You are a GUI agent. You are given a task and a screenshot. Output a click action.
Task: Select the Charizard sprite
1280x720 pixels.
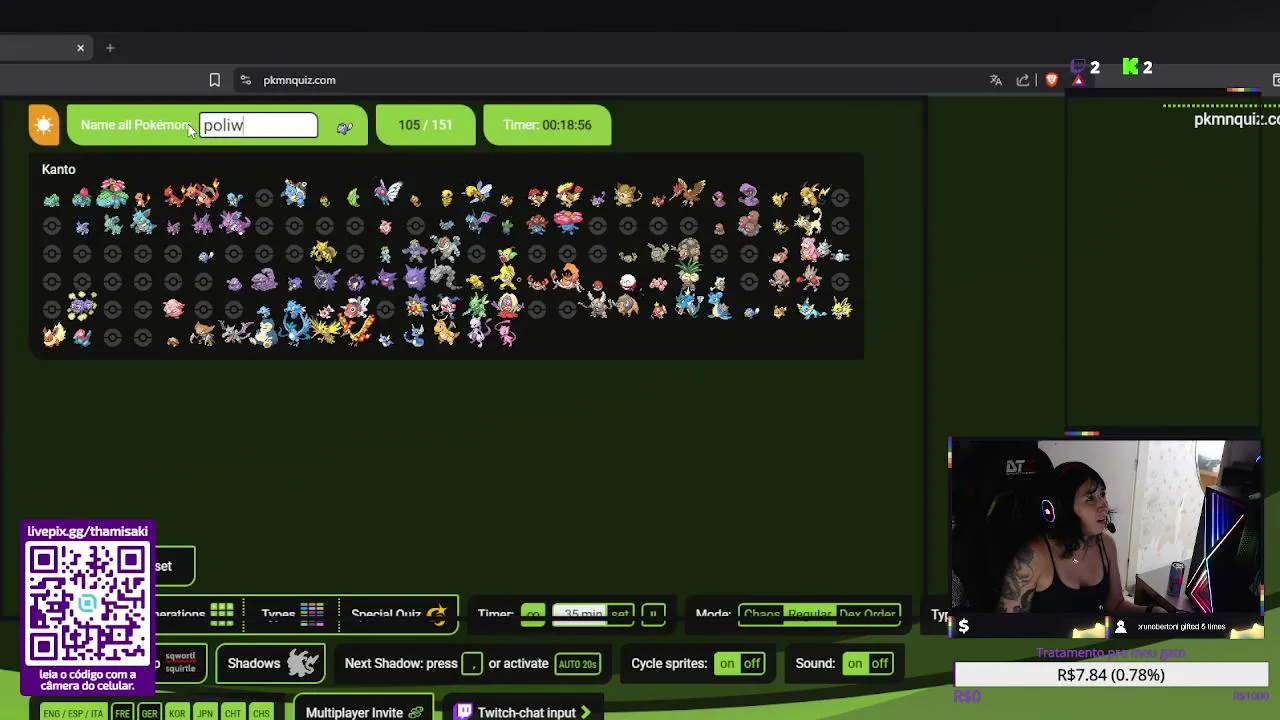click(x=204, y=194)
